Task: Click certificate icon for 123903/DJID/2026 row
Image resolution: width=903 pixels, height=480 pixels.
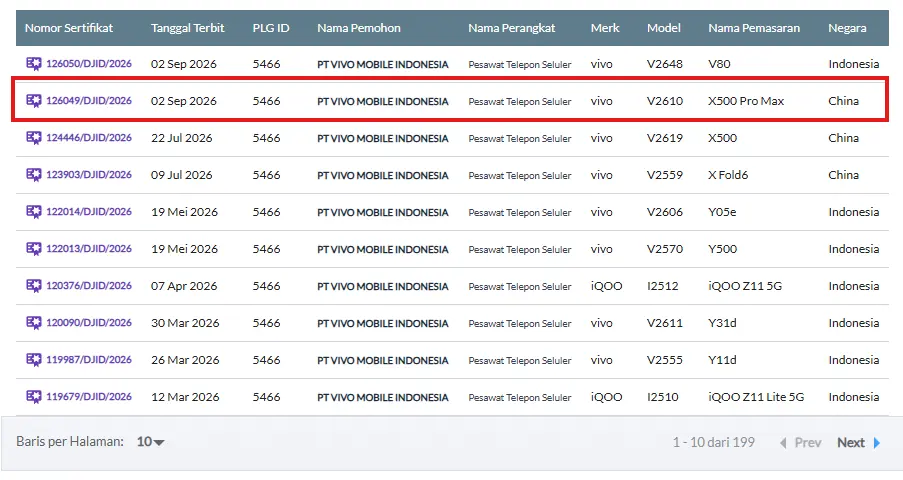Action: pyautogui.click(x=34, y=174)
